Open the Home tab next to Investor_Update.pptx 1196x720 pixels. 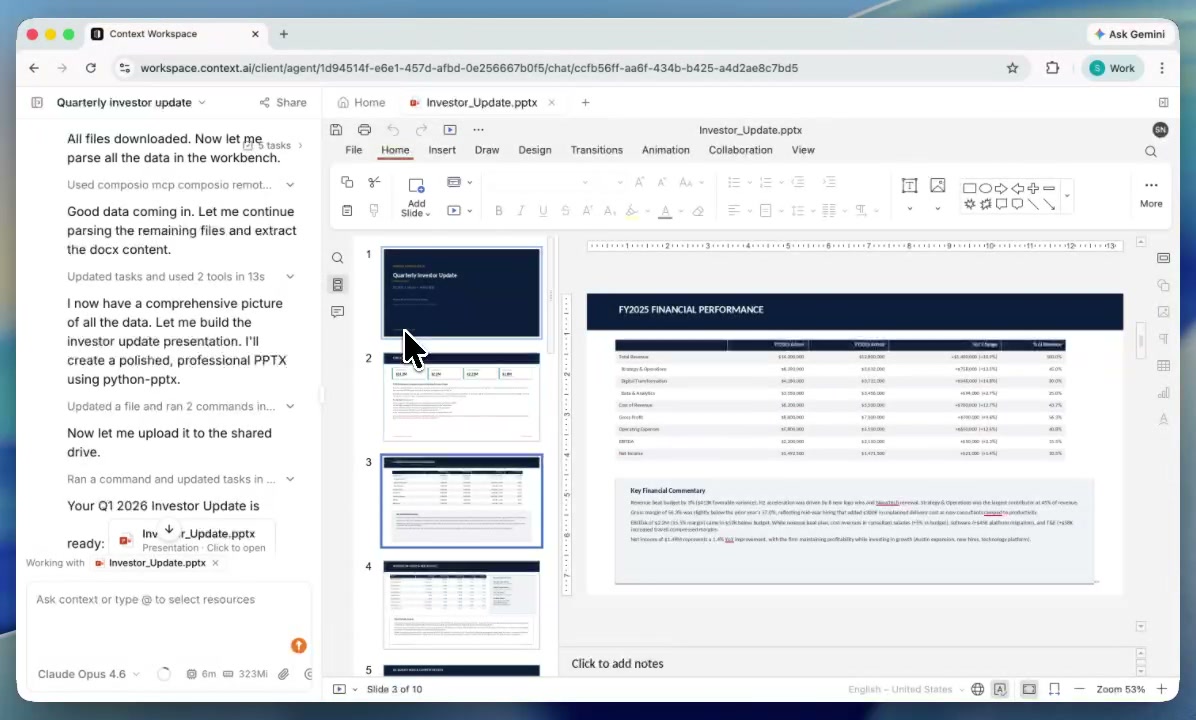click(x=361, y=102)
